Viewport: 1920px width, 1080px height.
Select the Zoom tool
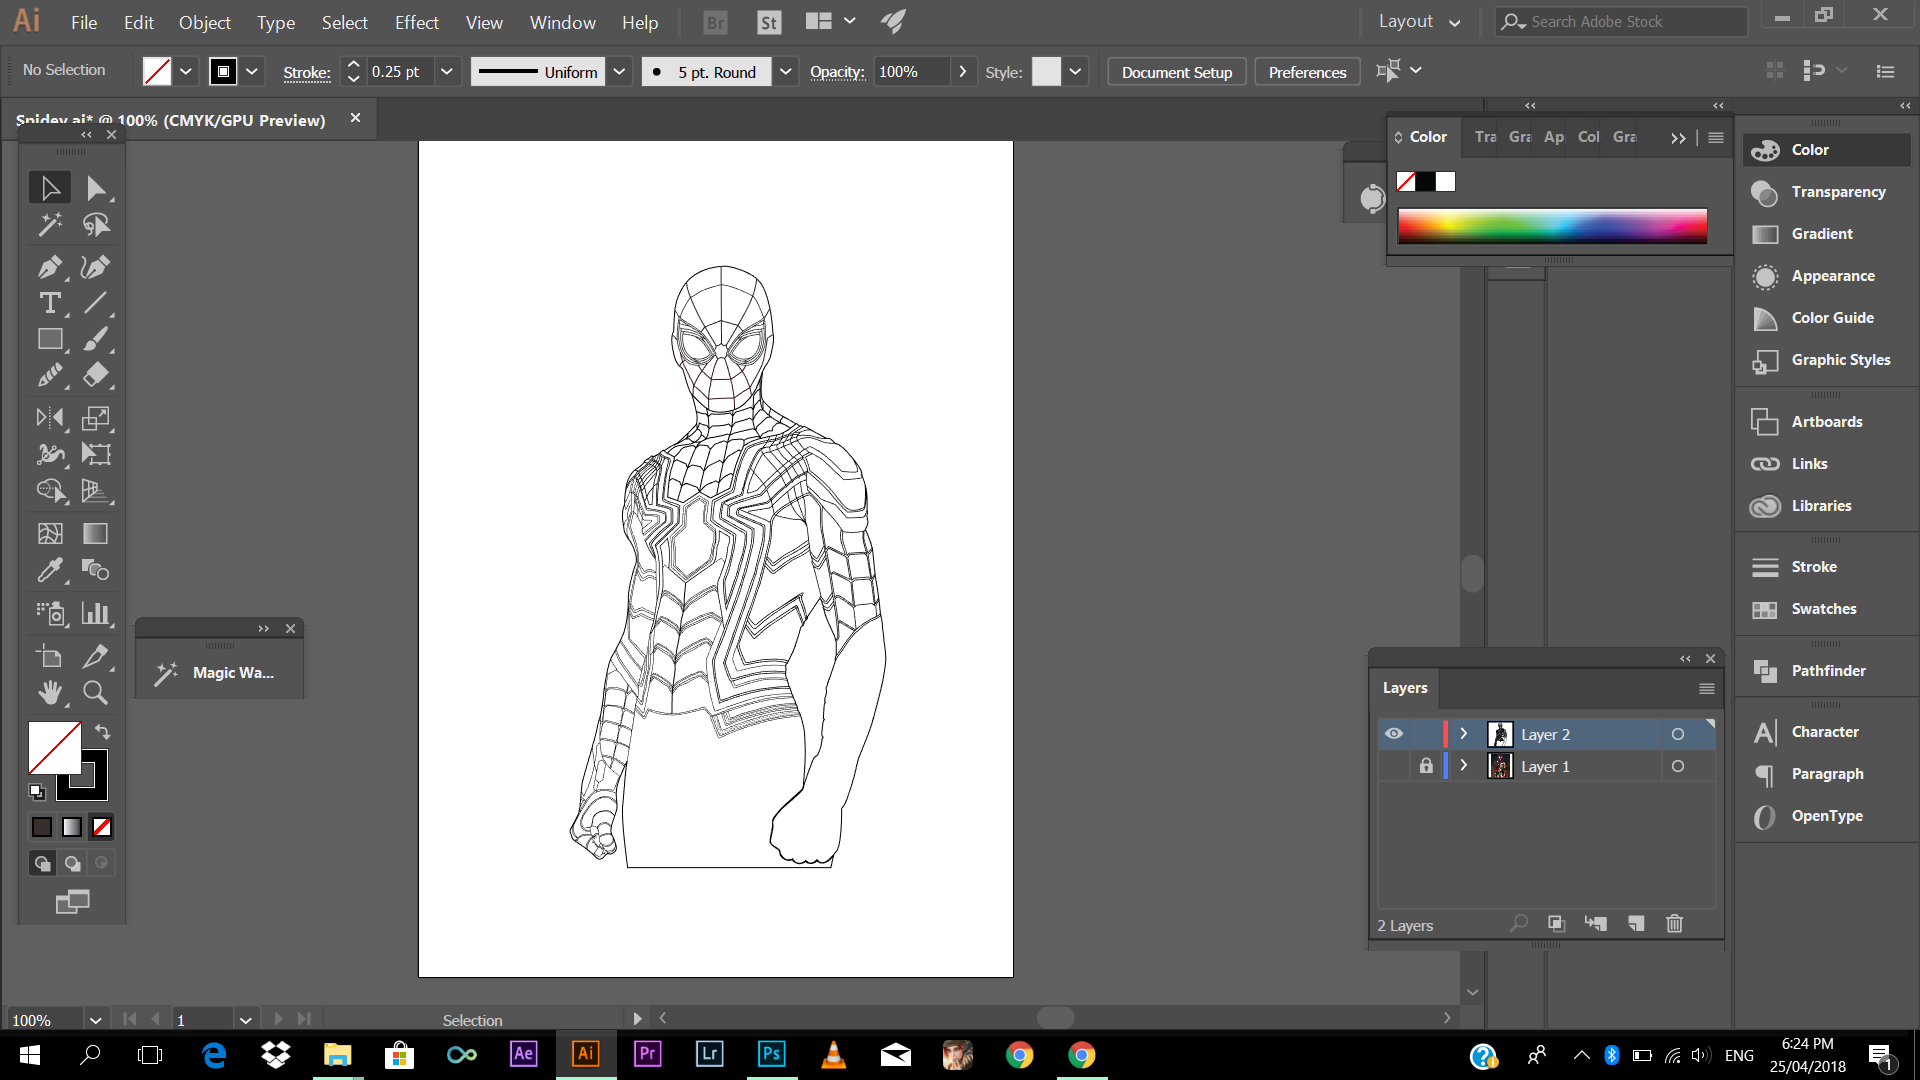tap(96, 692)
